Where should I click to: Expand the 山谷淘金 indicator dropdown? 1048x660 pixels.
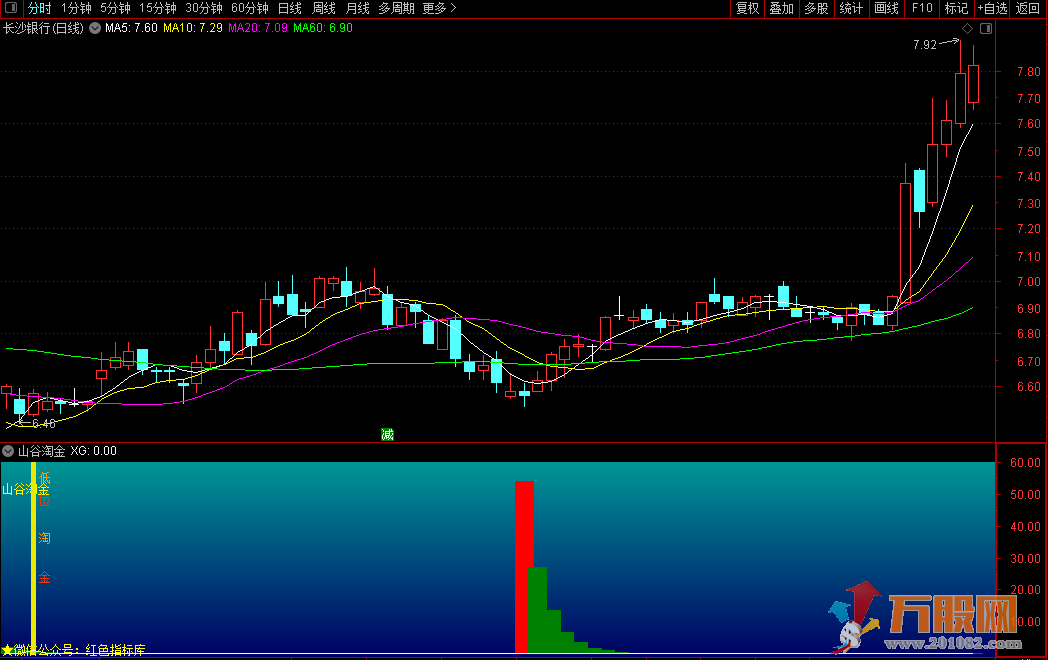pos(9,451)
